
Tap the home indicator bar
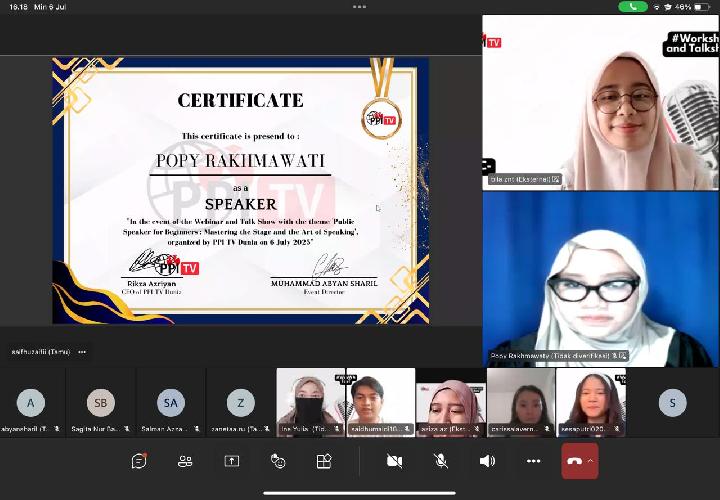[x=360, y=494]
